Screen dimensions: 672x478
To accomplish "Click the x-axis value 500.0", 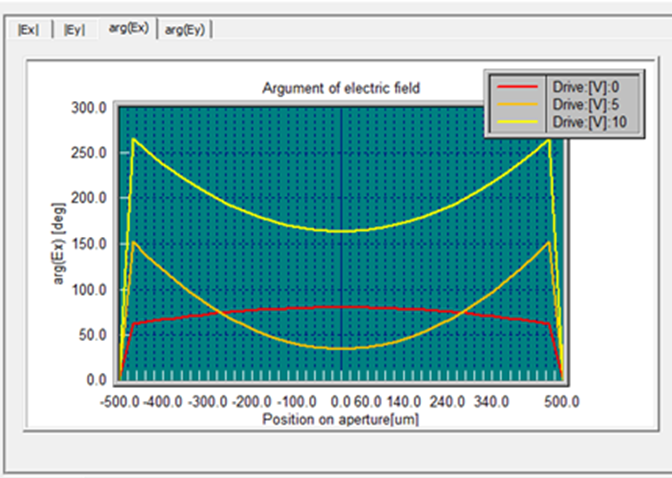I will [x=561, y=402].
